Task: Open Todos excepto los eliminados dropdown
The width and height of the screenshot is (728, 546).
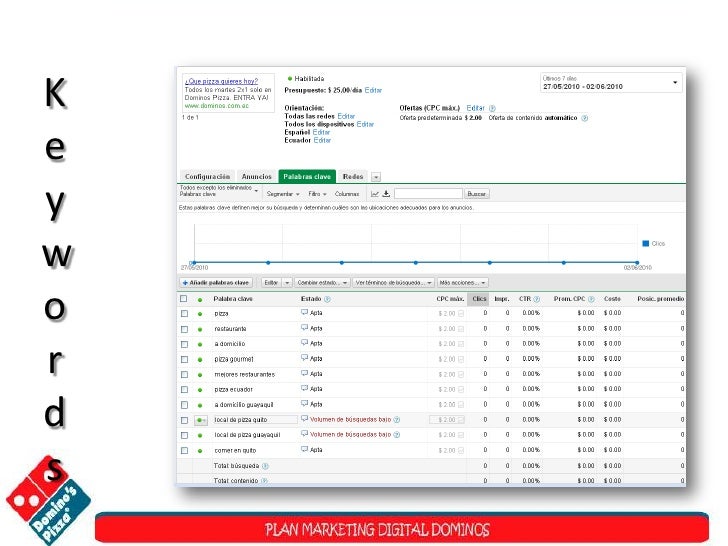Action: coord(219,191)
